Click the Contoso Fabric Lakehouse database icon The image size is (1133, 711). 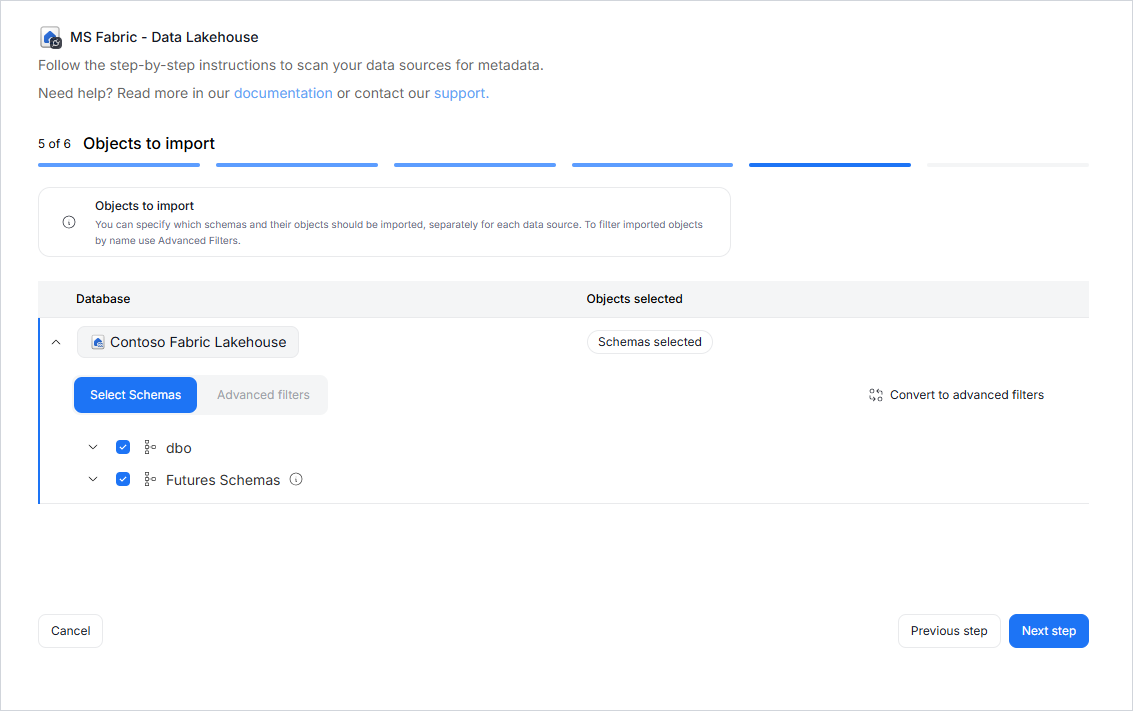click(x=98, y=342)
